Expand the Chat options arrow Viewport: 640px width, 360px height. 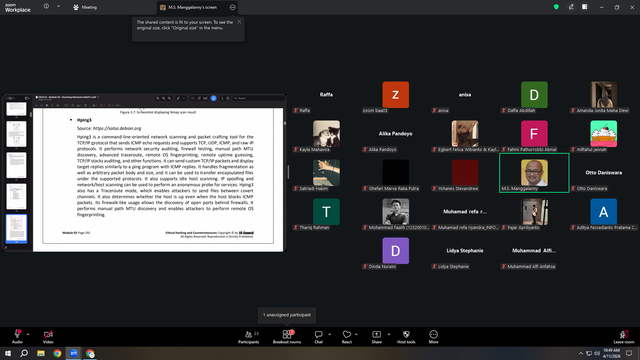coord(329,334)
